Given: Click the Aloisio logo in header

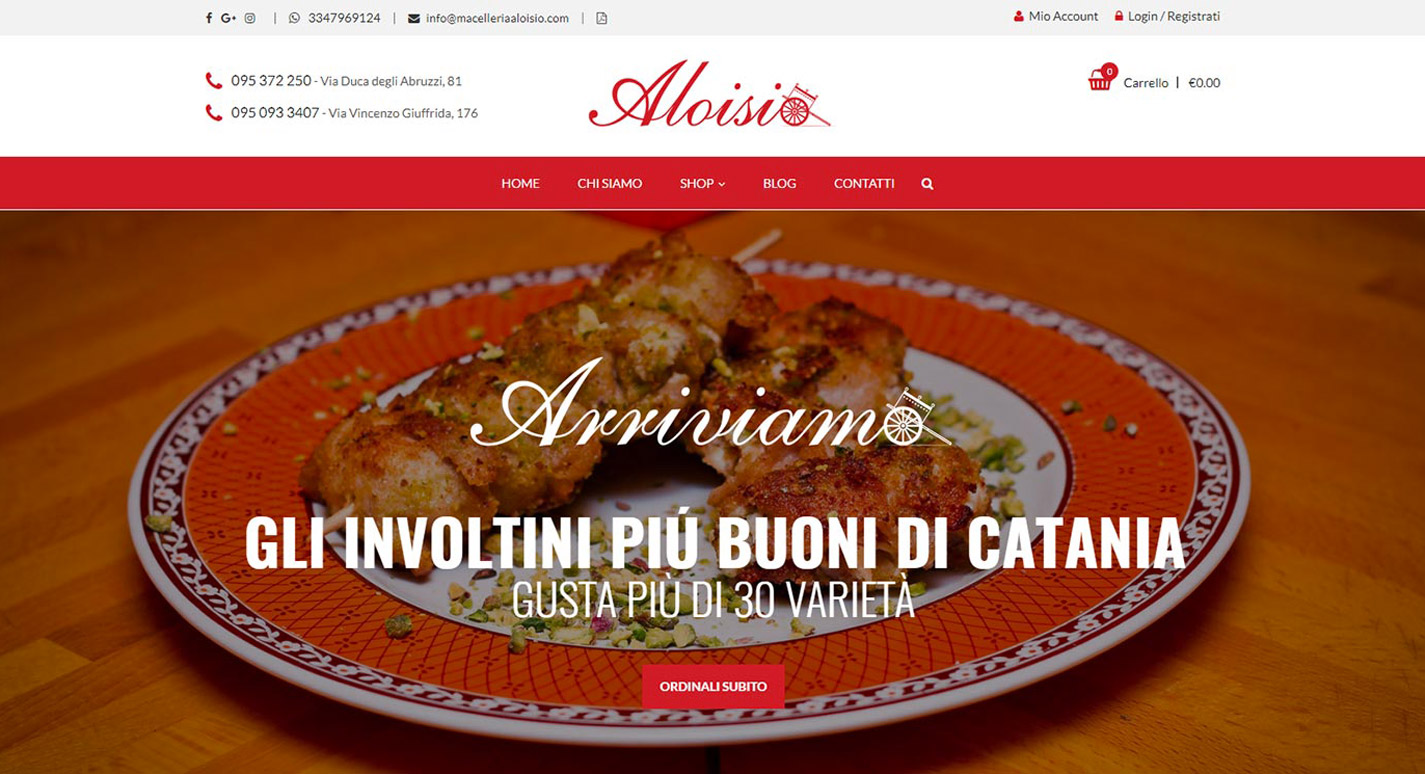Looking at the screenshot, I should coord(710,95).
